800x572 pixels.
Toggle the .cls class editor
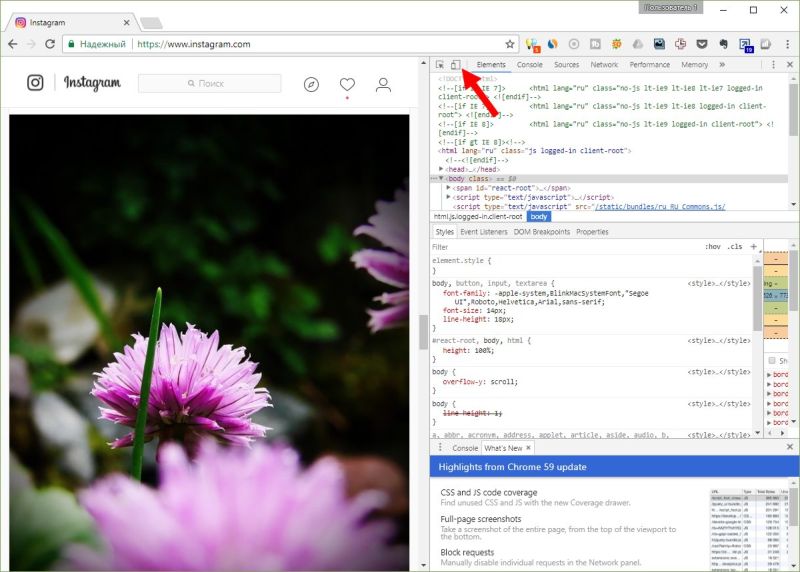[x=735, y=246]
